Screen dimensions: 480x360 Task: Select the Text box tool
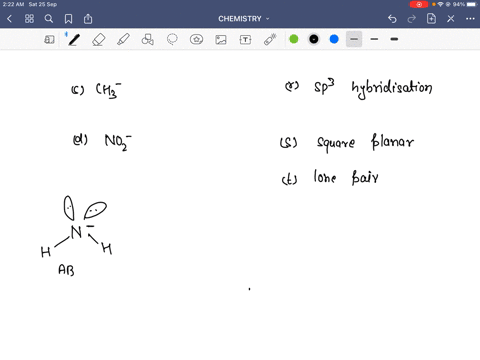pos(245,40)
